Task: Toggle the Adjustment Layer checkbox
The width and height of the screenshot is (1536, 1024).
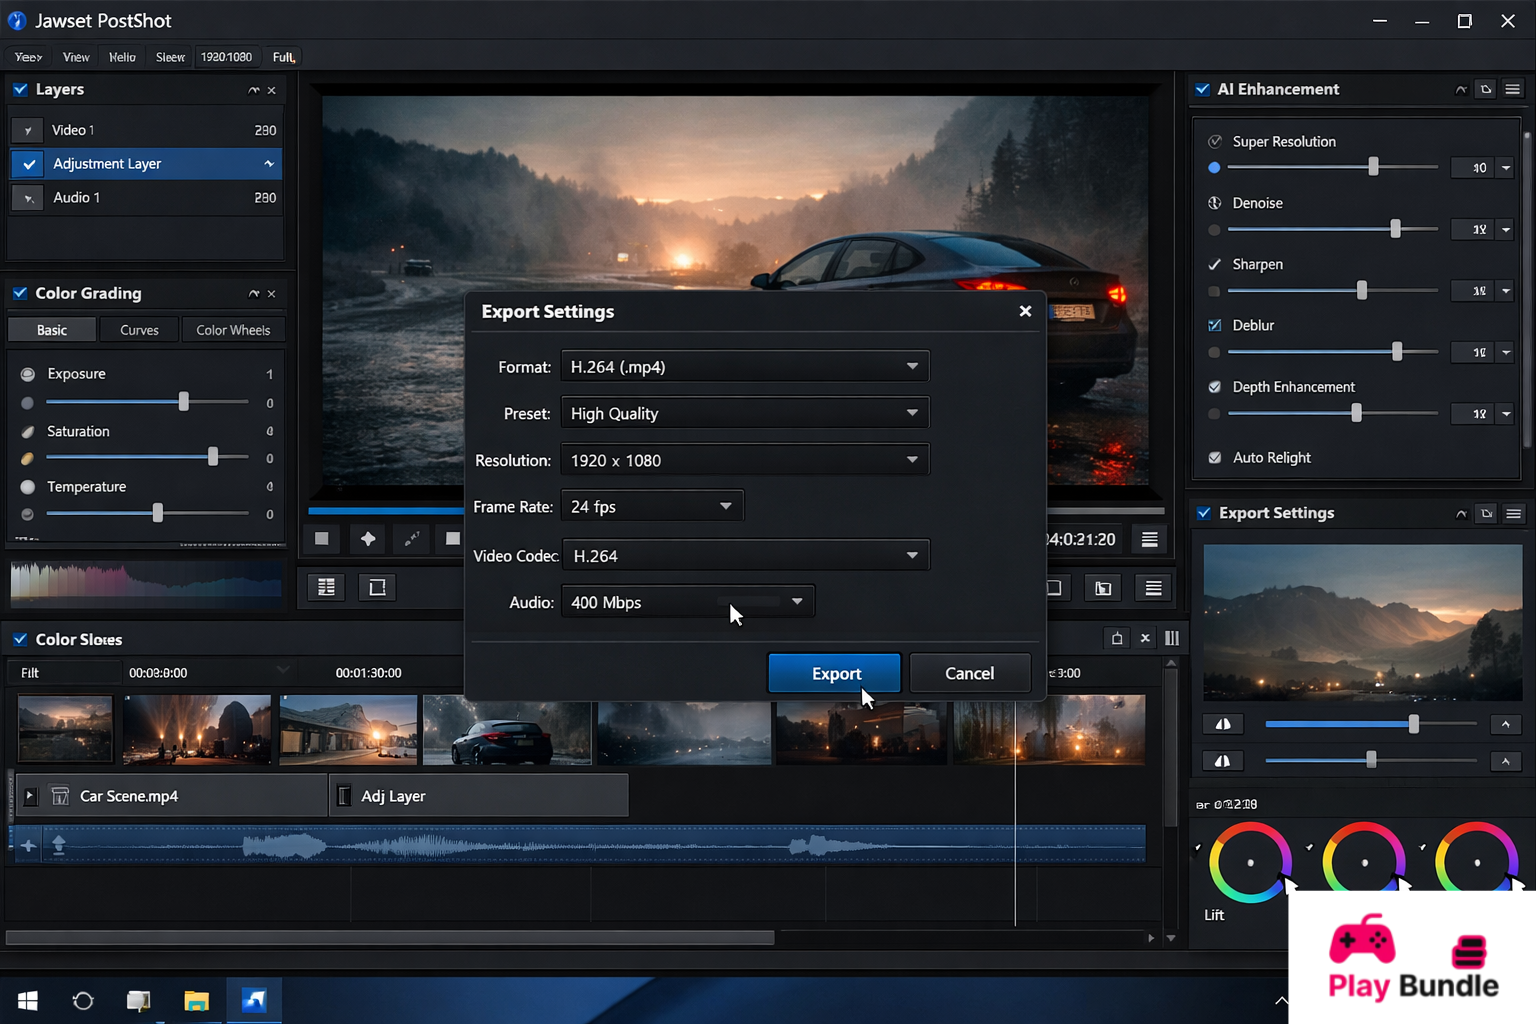Action: tap(29, 164)
